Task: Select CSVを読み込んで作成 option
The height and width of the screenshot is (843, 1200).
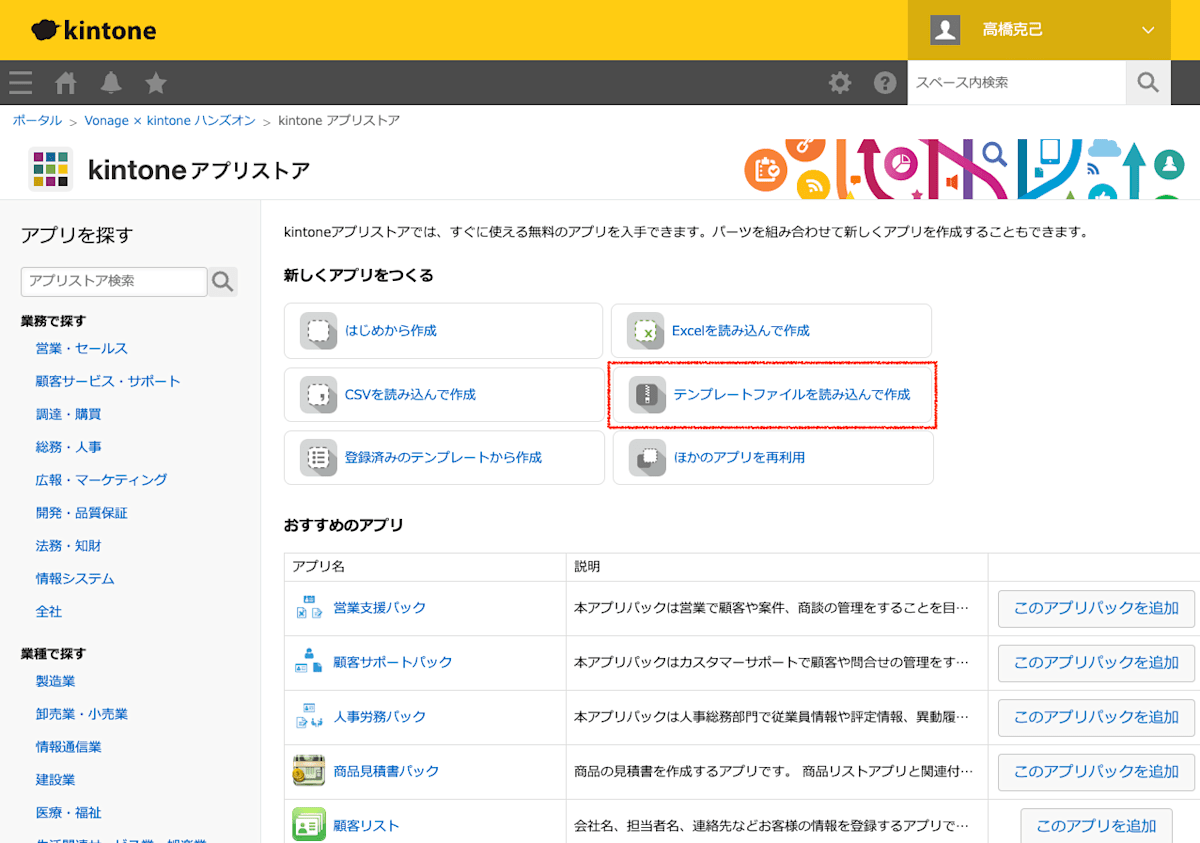Action: (x=444, y=395)
